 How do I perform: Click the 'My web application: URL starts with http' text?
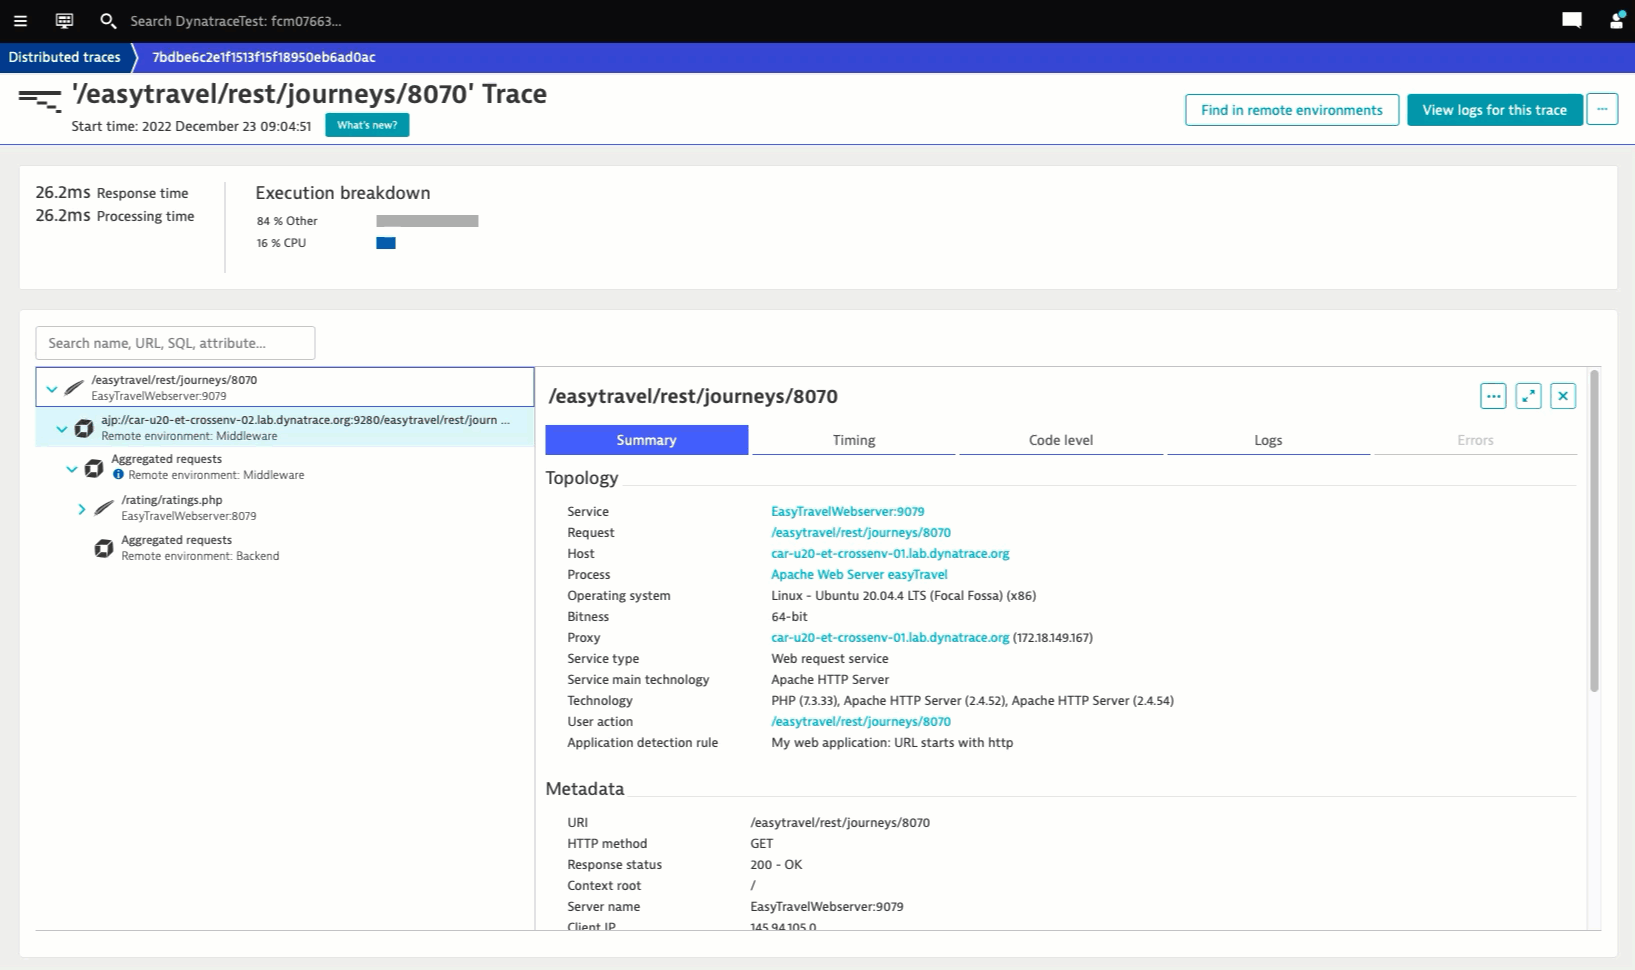click(x=892, y=742)
